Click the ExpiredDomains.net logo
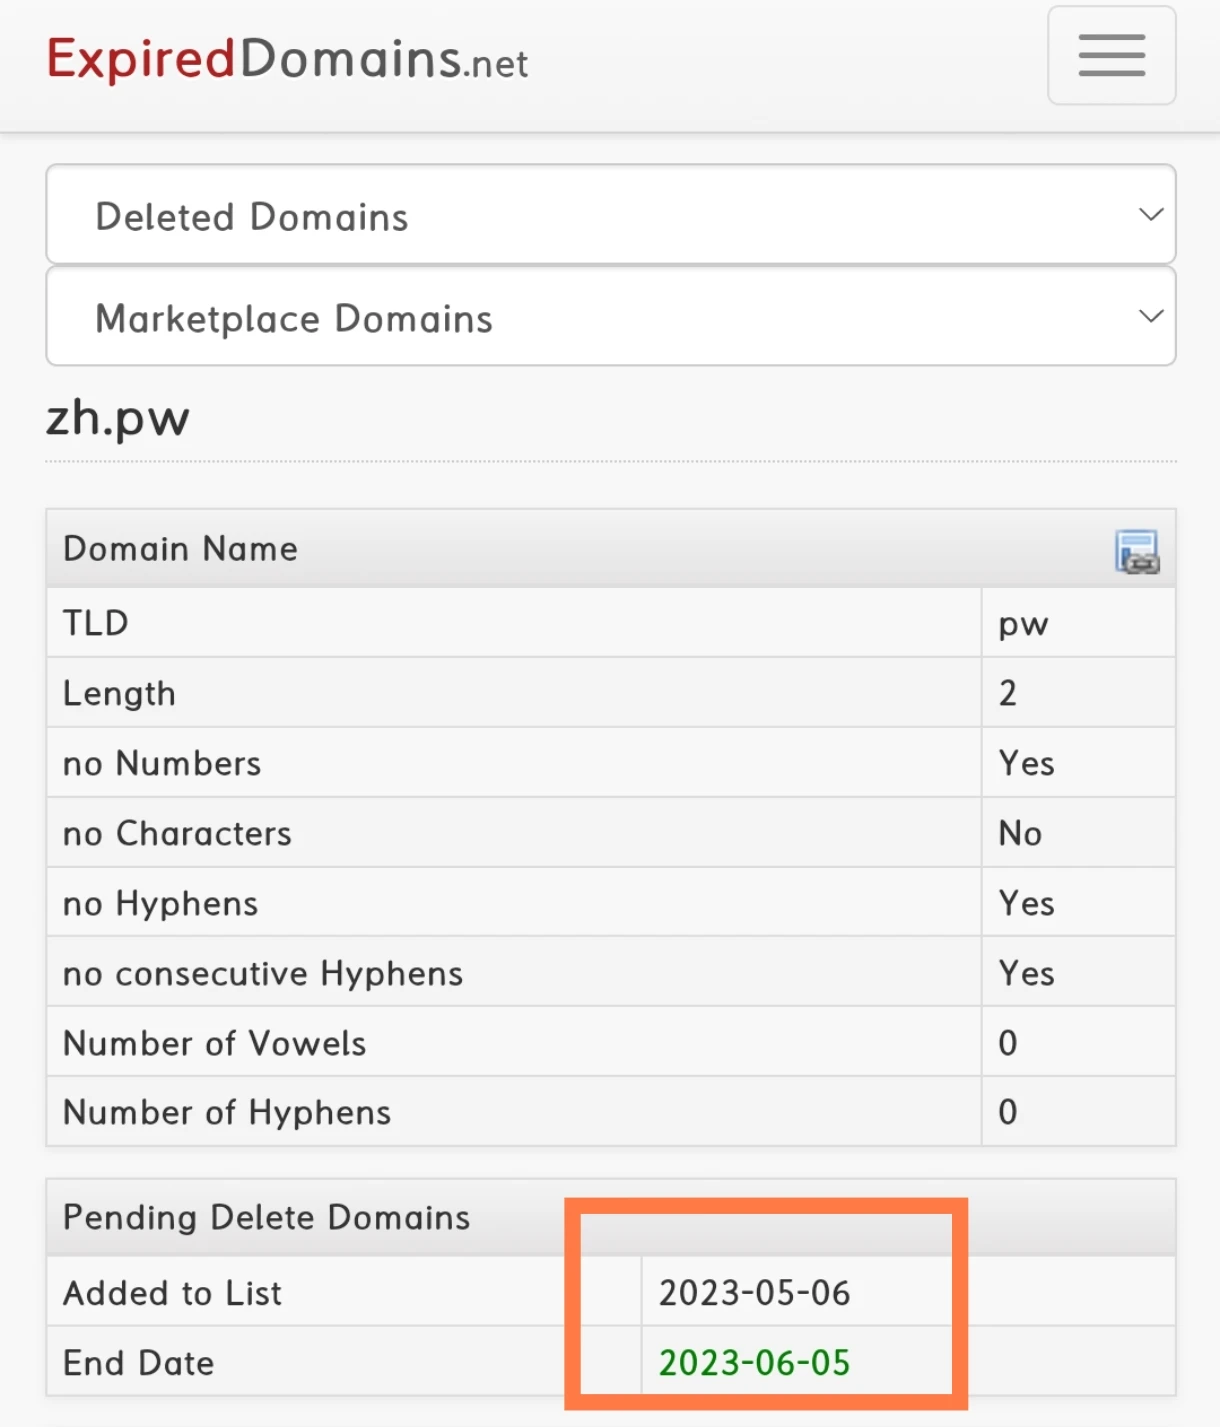Viewport: 1220px width, 1427px height. (287, 59)
